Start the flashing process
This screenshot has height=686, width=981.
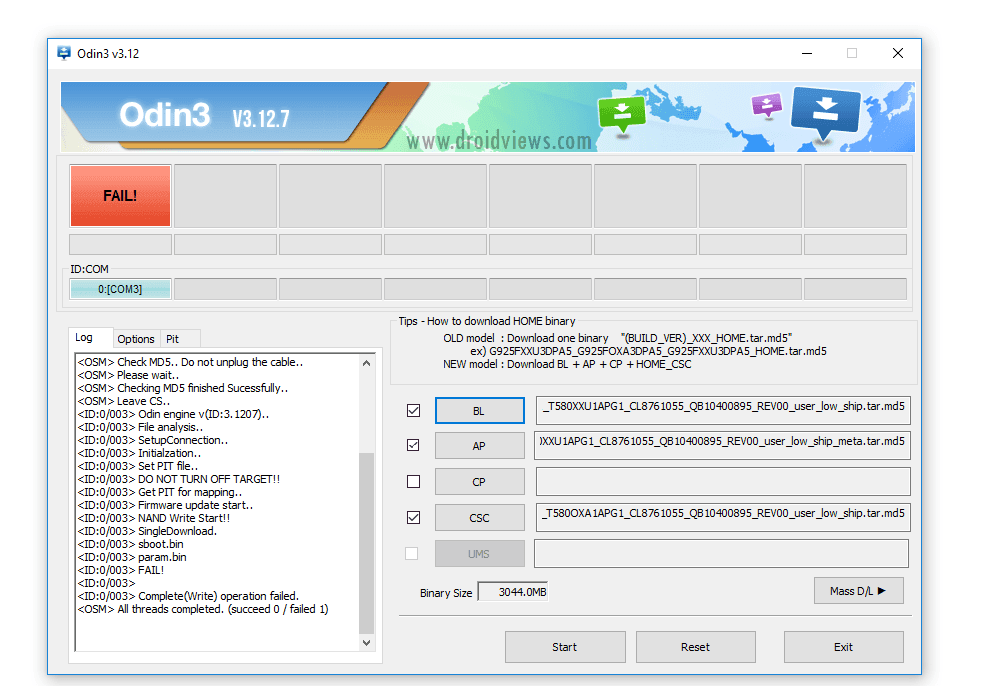point(565,647)
